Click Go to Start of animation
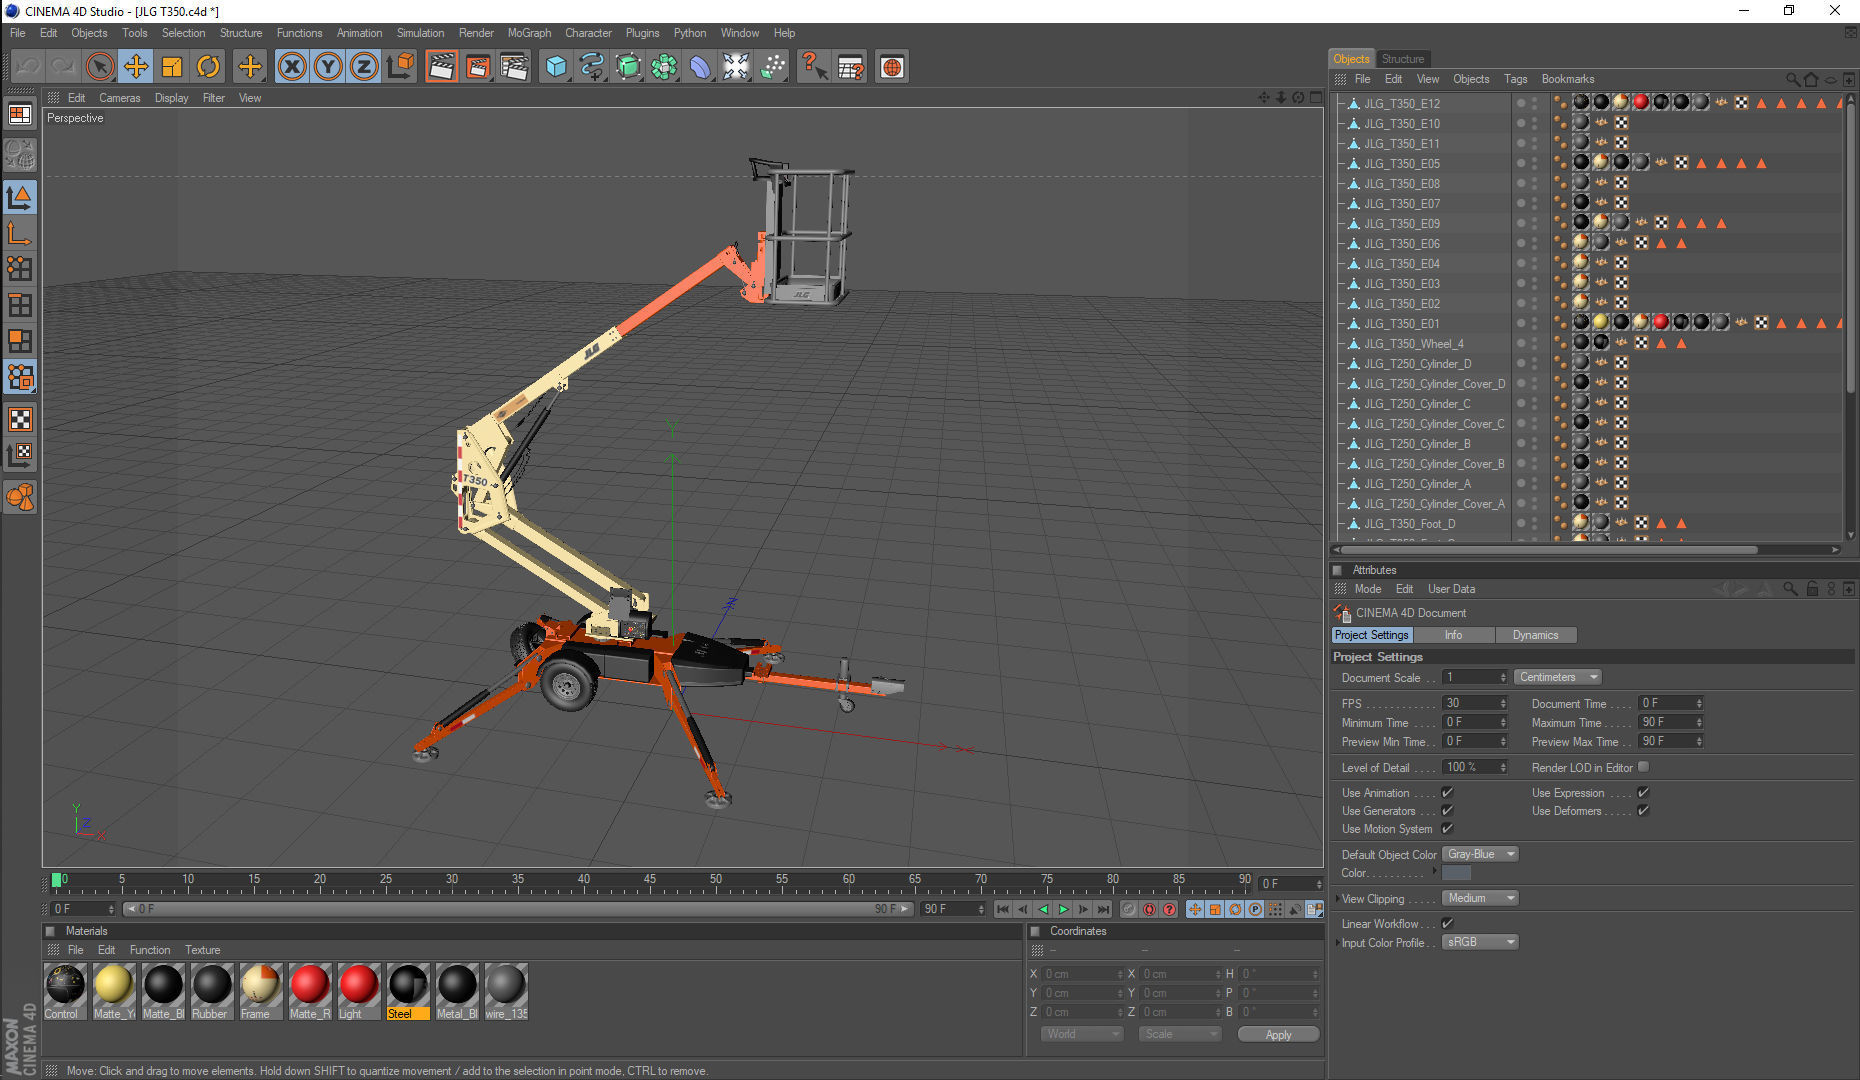1860x1080 pixels. (1003, 909)
